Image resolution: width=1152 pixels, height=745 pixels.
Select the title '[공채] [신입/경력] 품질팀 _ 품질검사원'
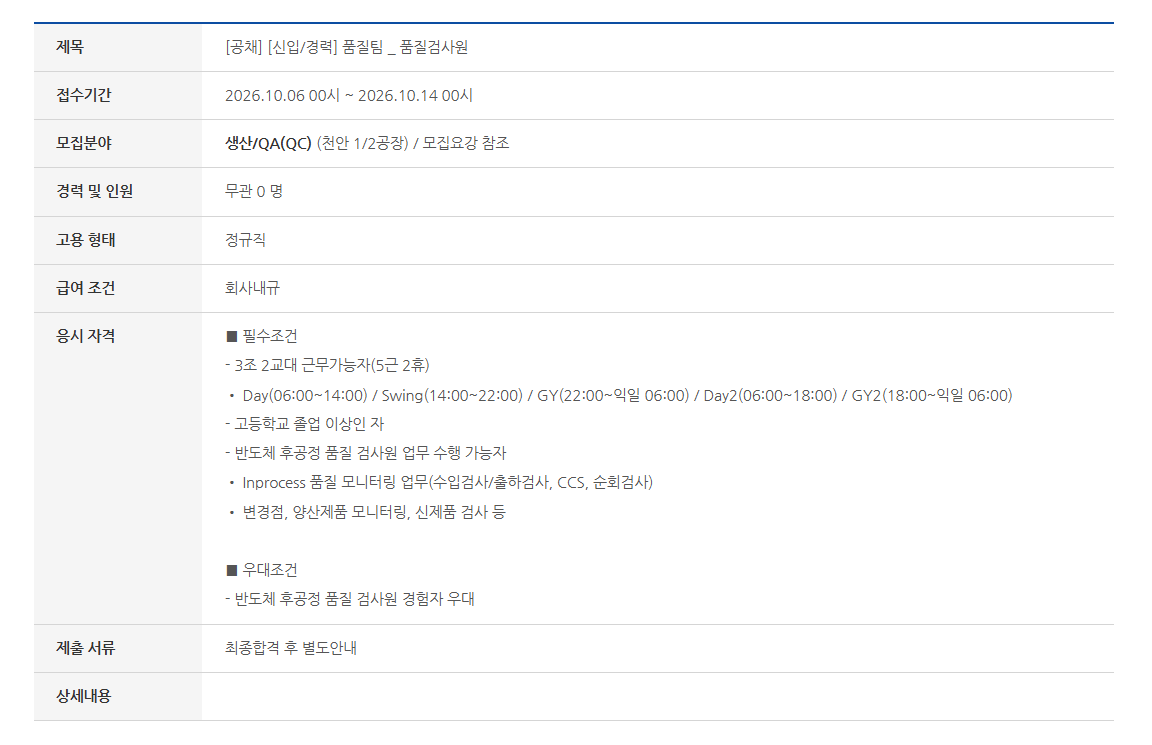(346, 47)
